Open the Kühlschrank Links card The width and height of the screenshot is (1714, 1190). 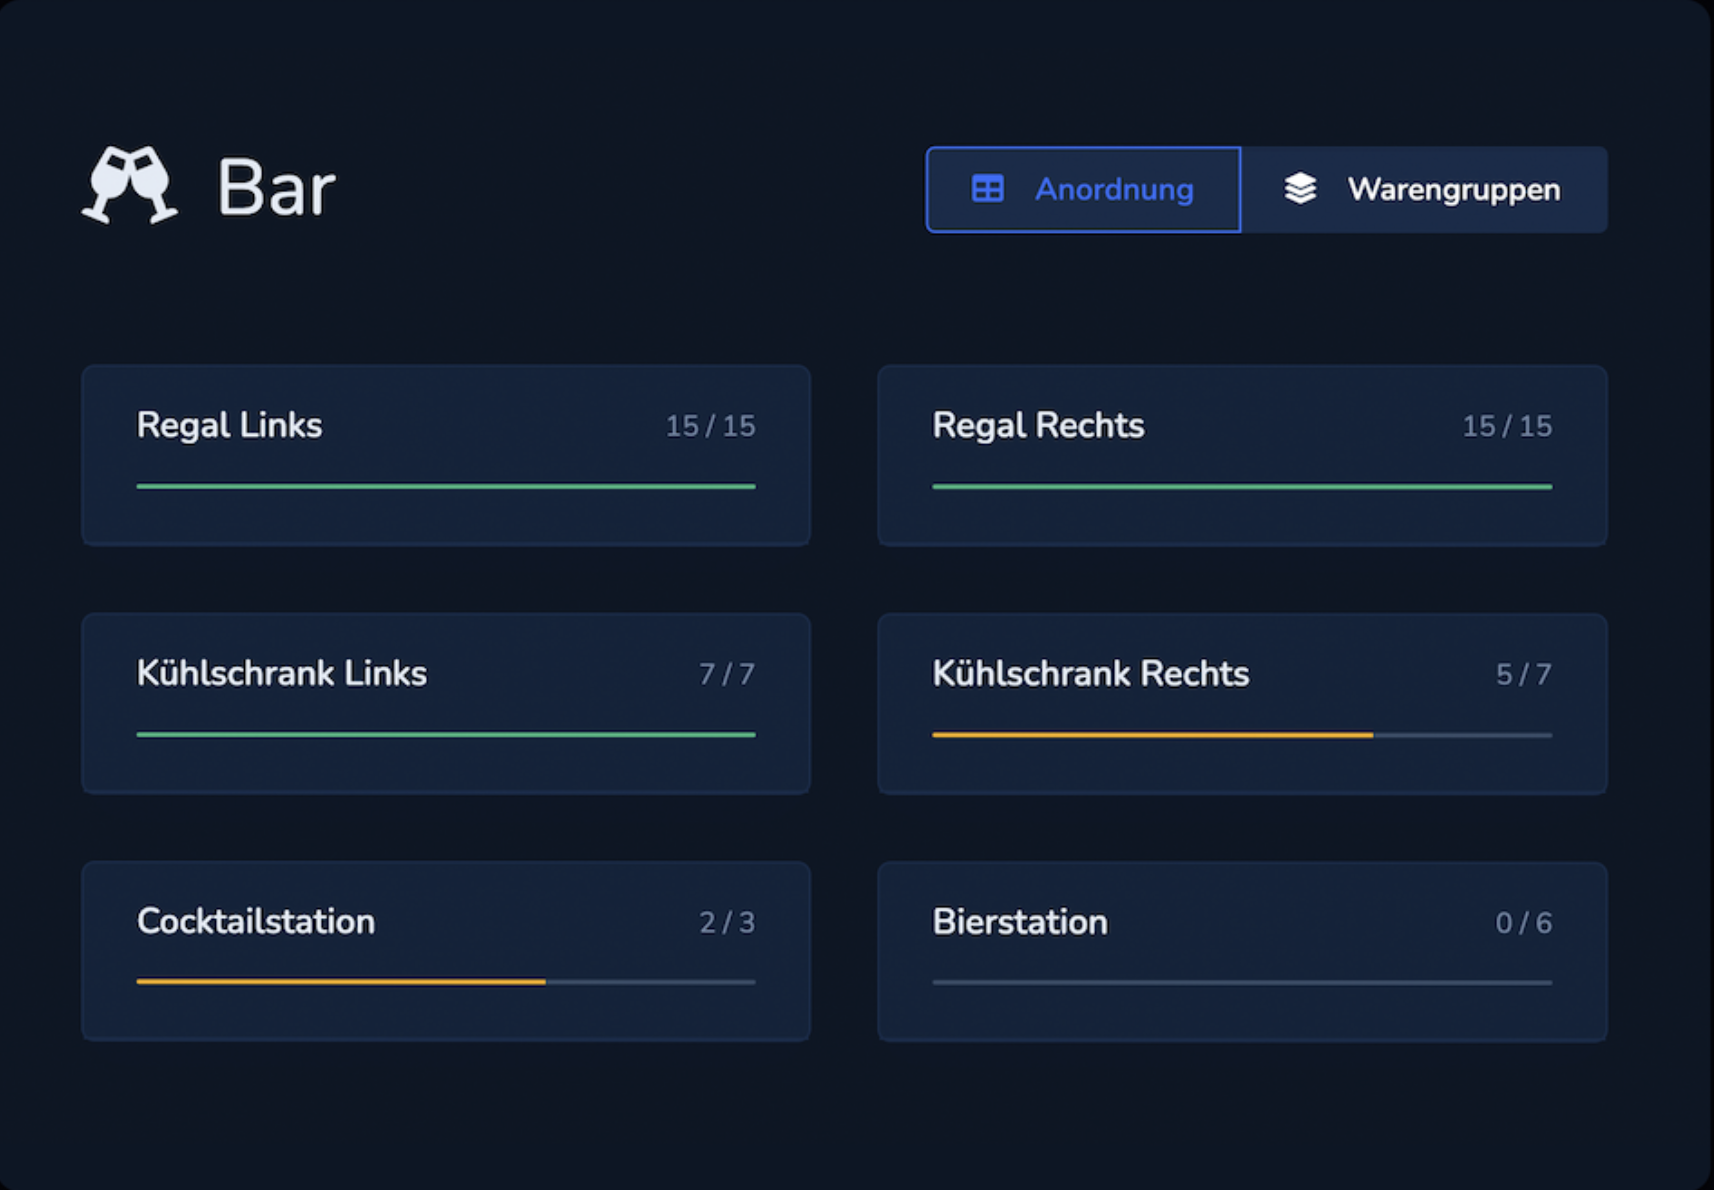pos(446,704)
